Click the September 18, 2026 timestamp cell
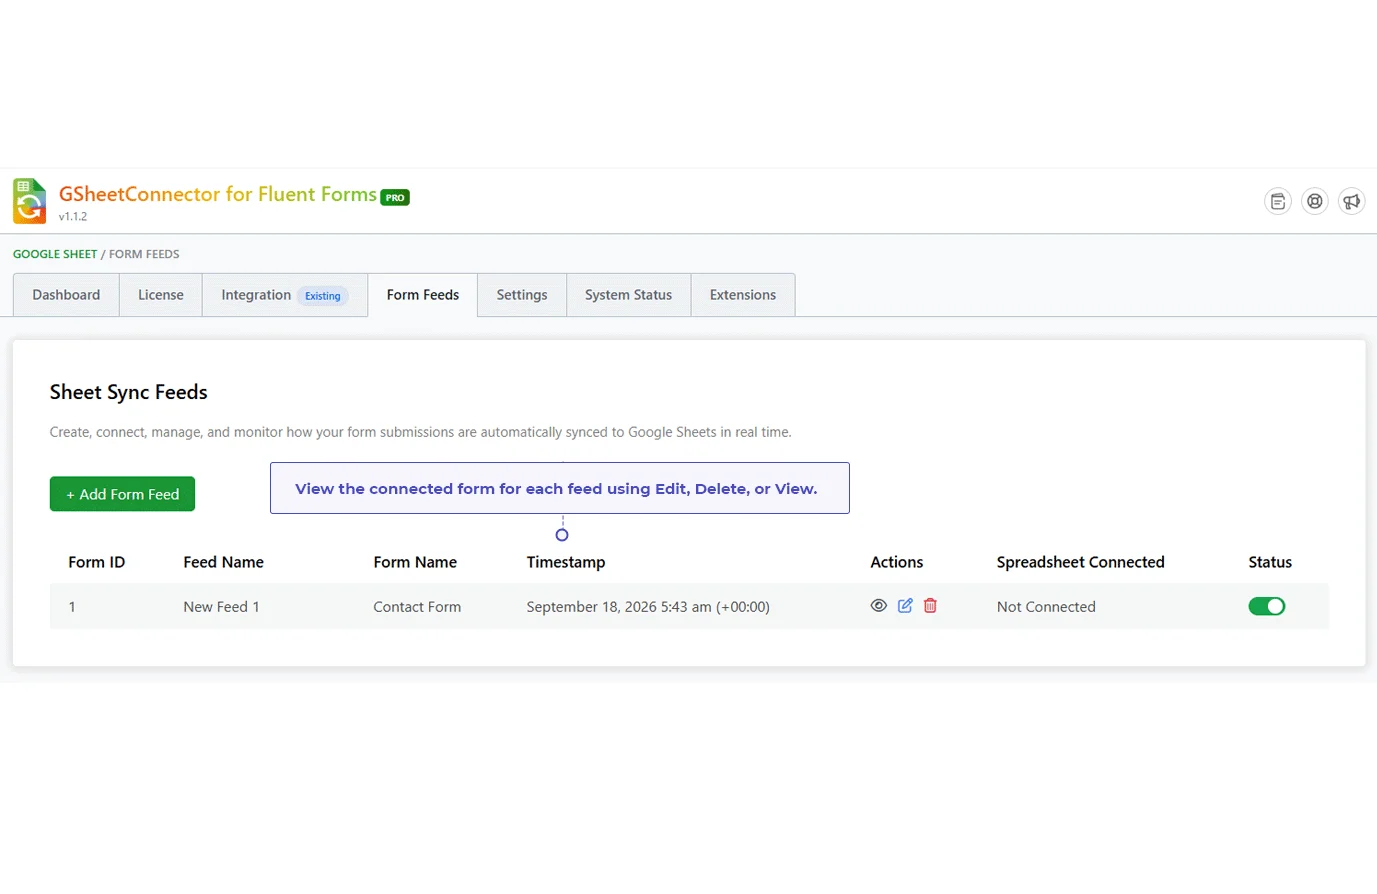Screen dimensions: 1377x894 [648, 607]
